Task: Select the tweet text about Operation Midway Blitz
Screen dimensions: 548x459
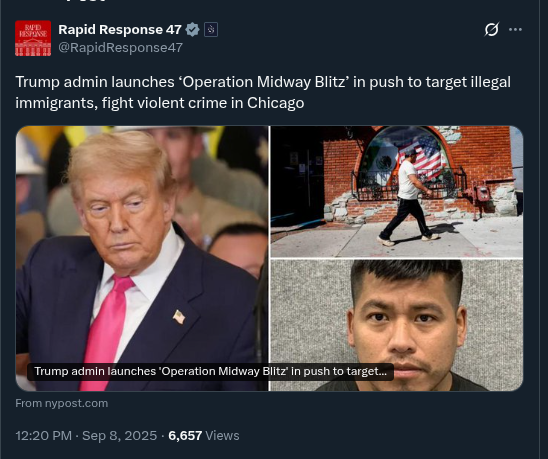Action: pyautogui.click(x=263, y=92)
